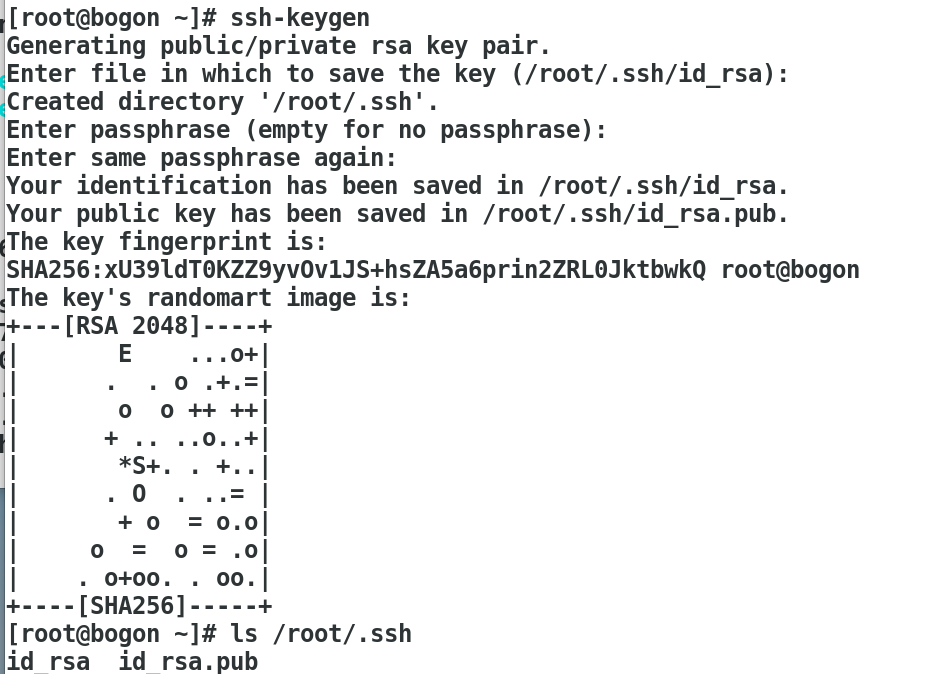Click the 'Generating public/private rsa key pair' line
The image size is (938, 674).
[x=278, y=46]
